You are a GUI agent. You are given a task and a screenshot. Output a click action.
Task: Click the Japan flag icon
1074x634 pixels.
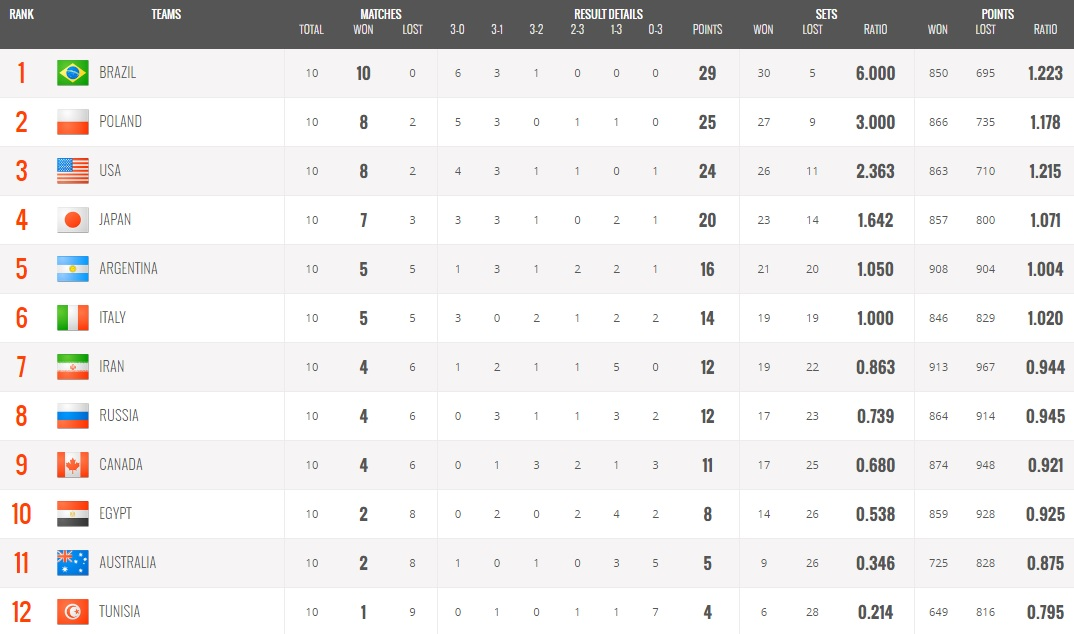coord(73,220)
